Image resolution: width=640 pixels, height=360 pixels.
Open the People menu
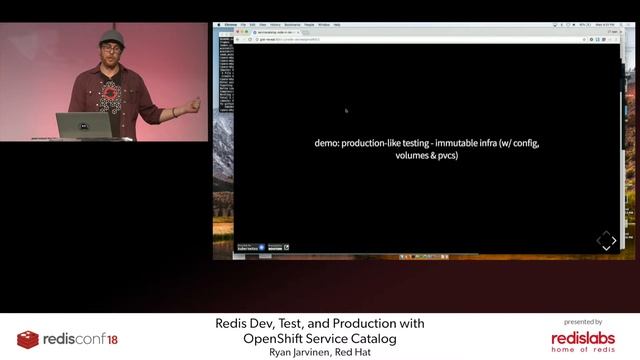tap(309, 25)
